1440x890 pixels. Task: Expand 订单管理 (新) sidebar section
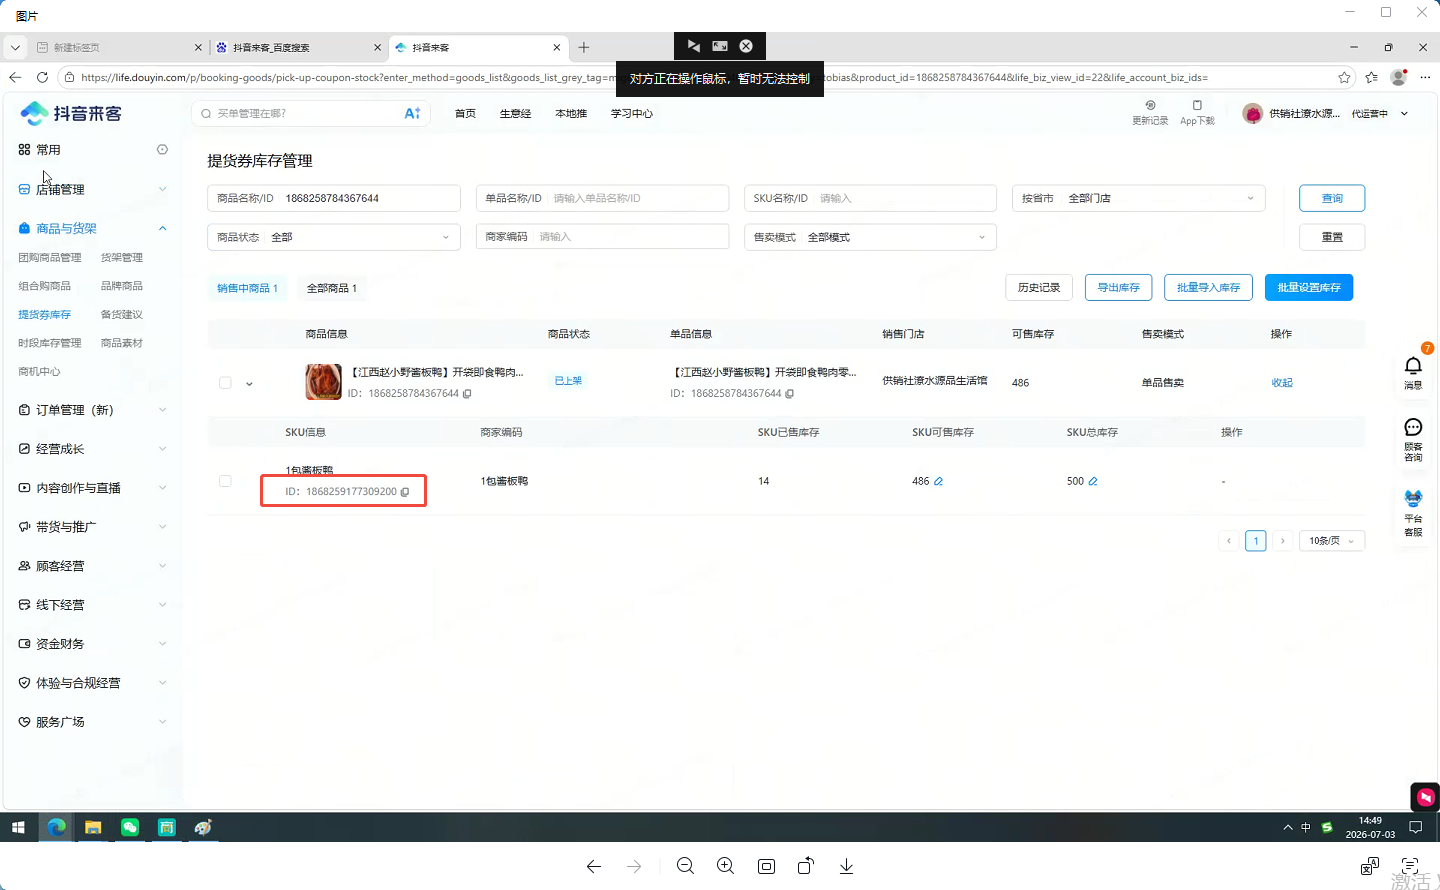click(93, 410)
